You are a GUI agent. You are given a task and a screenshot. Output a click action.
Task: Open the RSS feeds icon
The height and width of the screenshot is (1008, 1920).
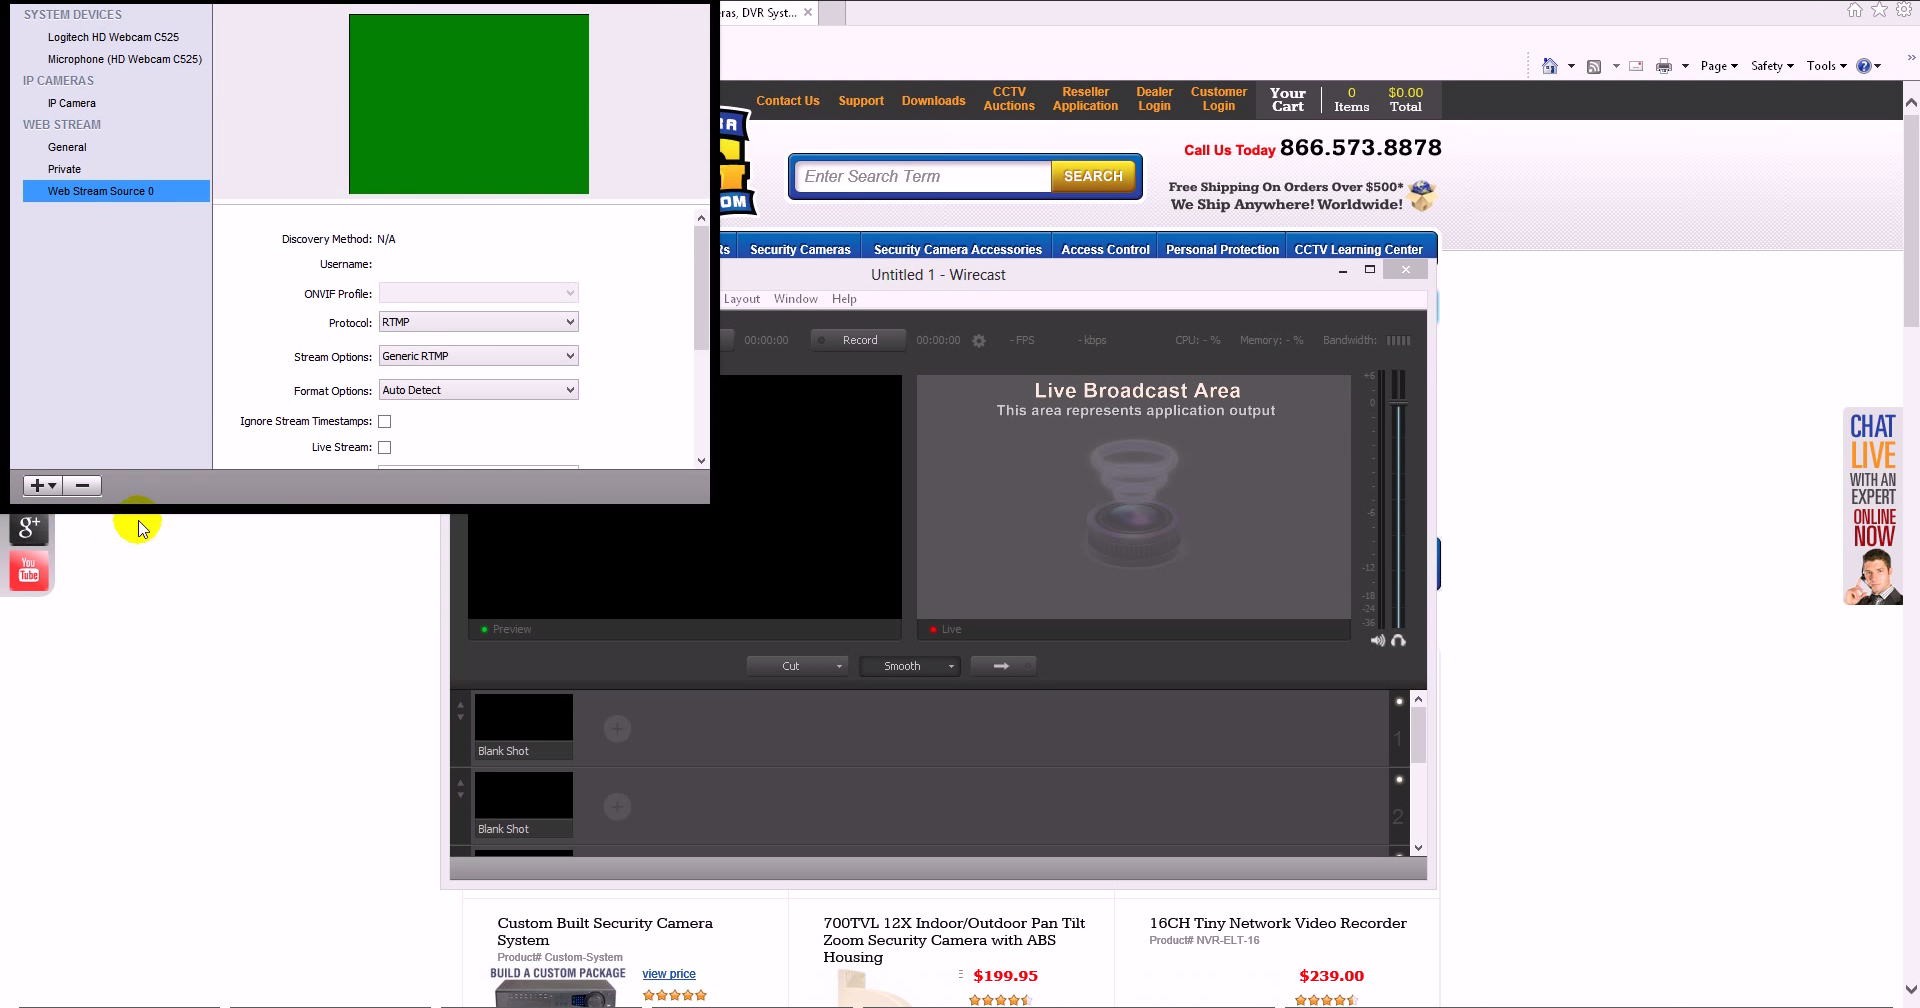(x=1594, y=66)
